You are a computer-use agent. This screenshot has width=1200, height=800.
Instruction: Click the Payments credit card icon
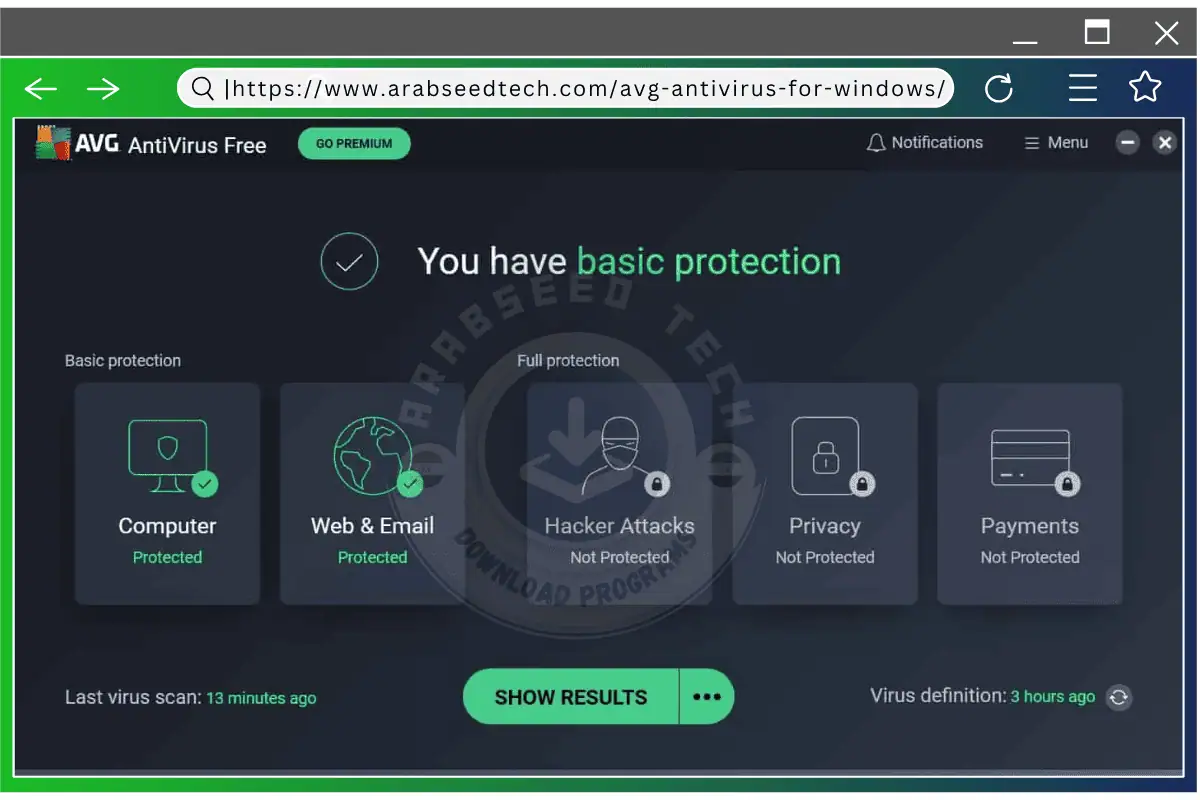tap(1030, 458)
